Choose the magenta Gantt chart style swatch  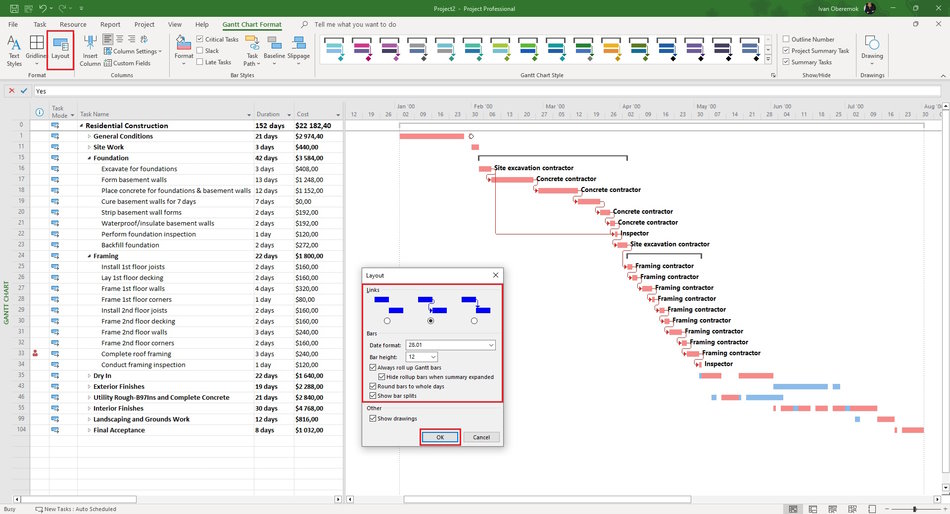(x=362, y=49)
